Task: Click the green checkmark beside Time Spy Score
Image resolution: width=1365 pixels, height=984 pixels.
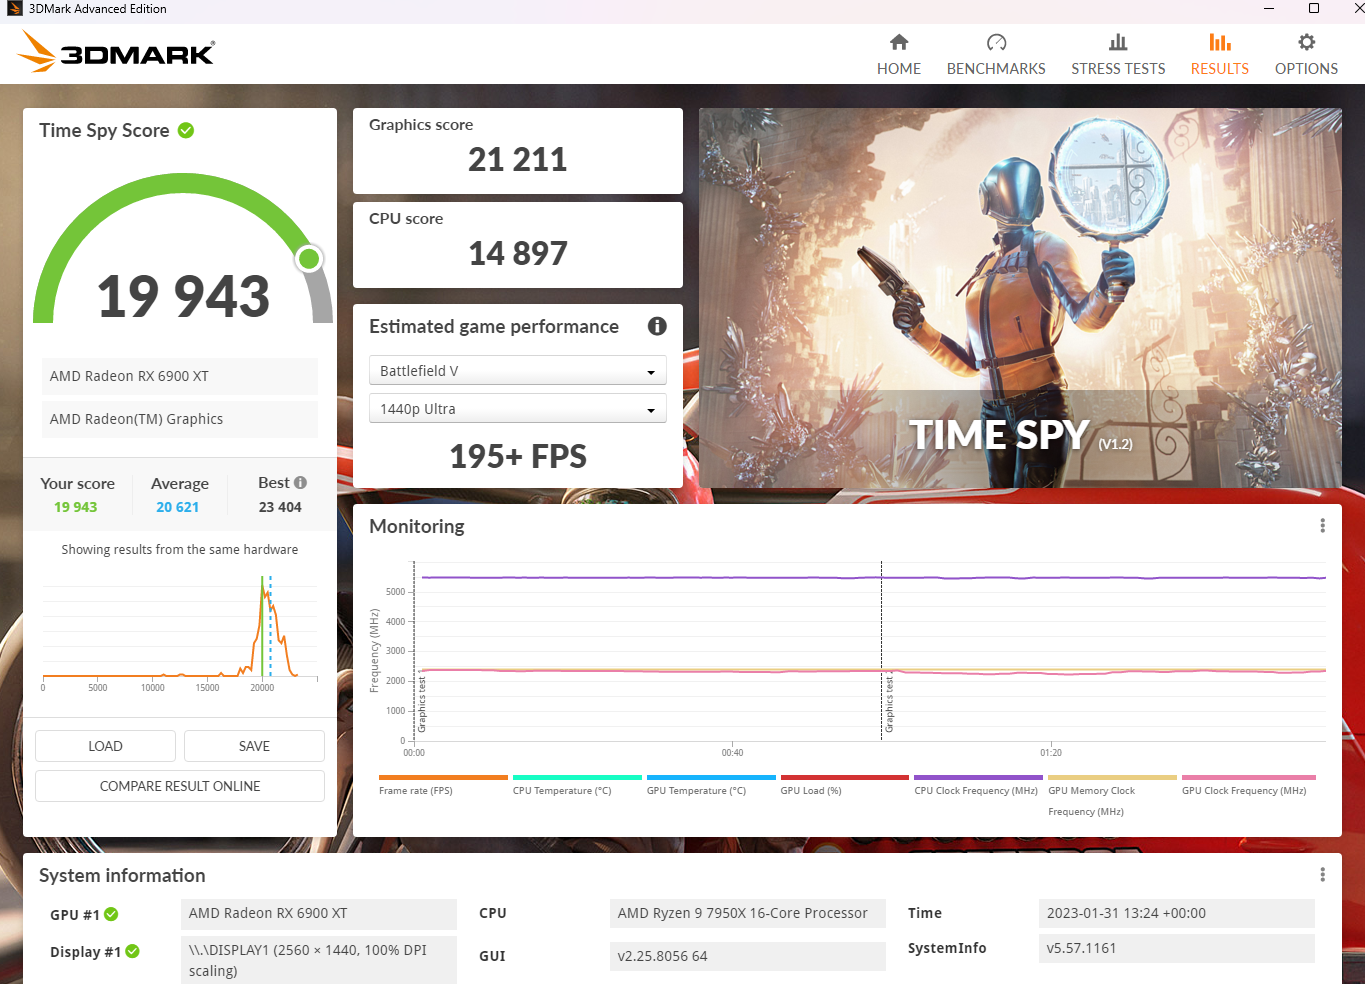Action: [186, 131]
